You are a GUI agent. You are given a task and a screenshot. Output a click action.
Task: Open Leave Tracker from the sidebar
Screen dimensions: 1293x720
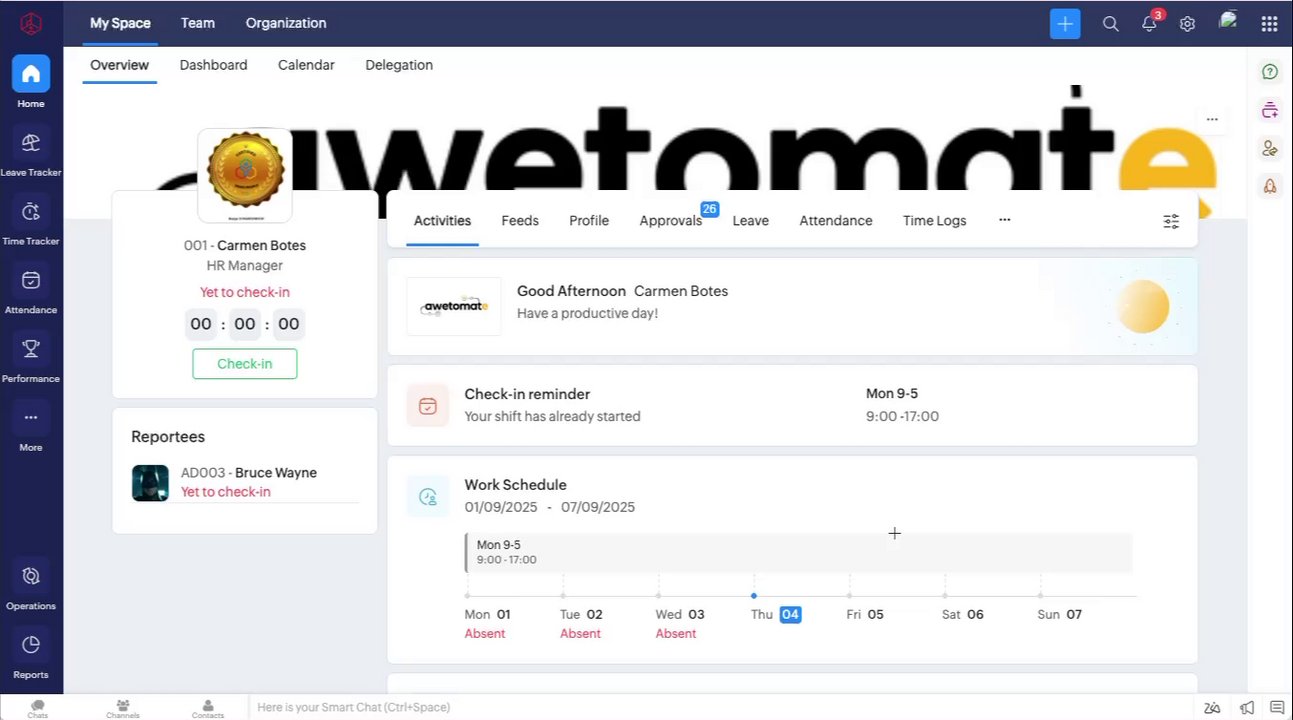click(x=31, y=152)
